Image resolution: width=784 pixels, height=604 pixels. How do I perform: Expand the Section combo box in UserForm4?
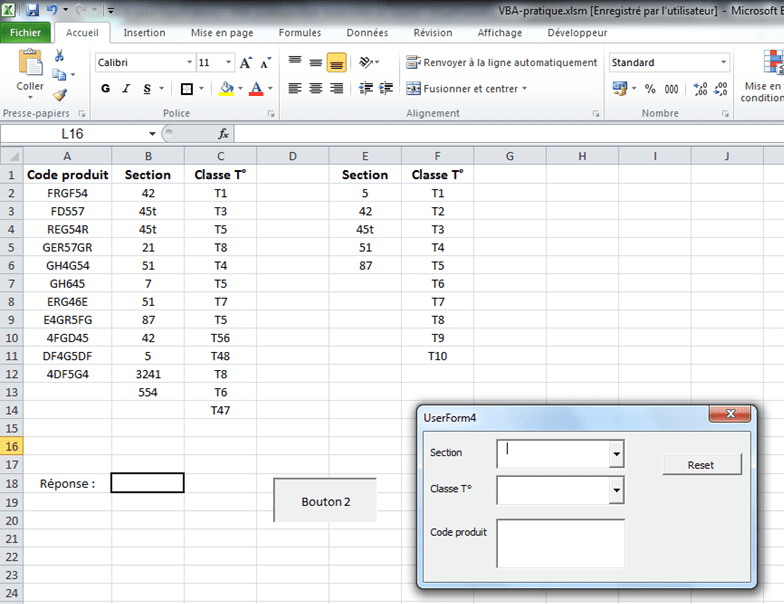pos(616,455)
